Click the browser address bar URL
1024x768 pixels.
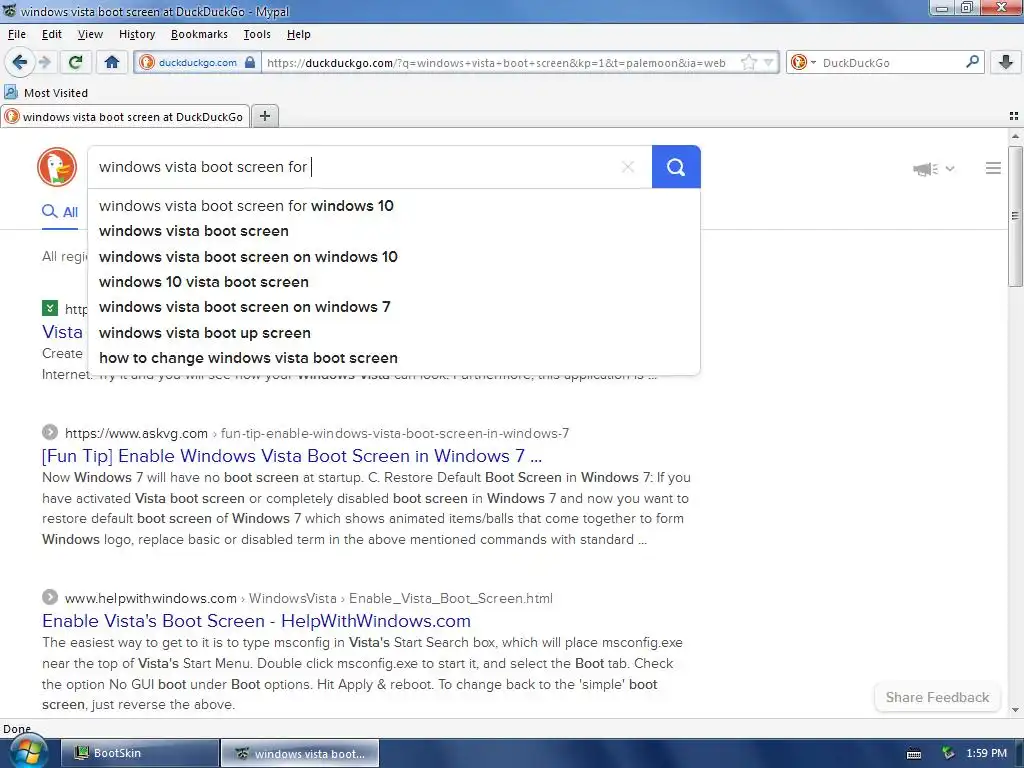(x=496, y=63)
